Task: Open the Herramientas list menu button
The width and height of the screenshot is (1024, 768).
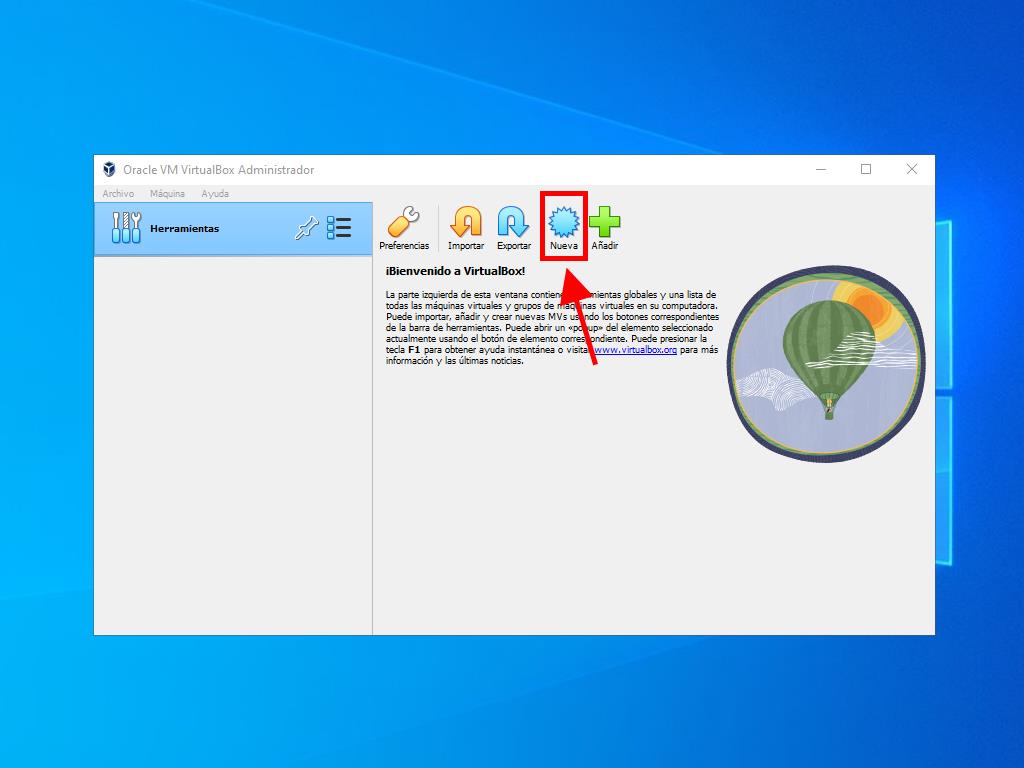Action: 340,229
